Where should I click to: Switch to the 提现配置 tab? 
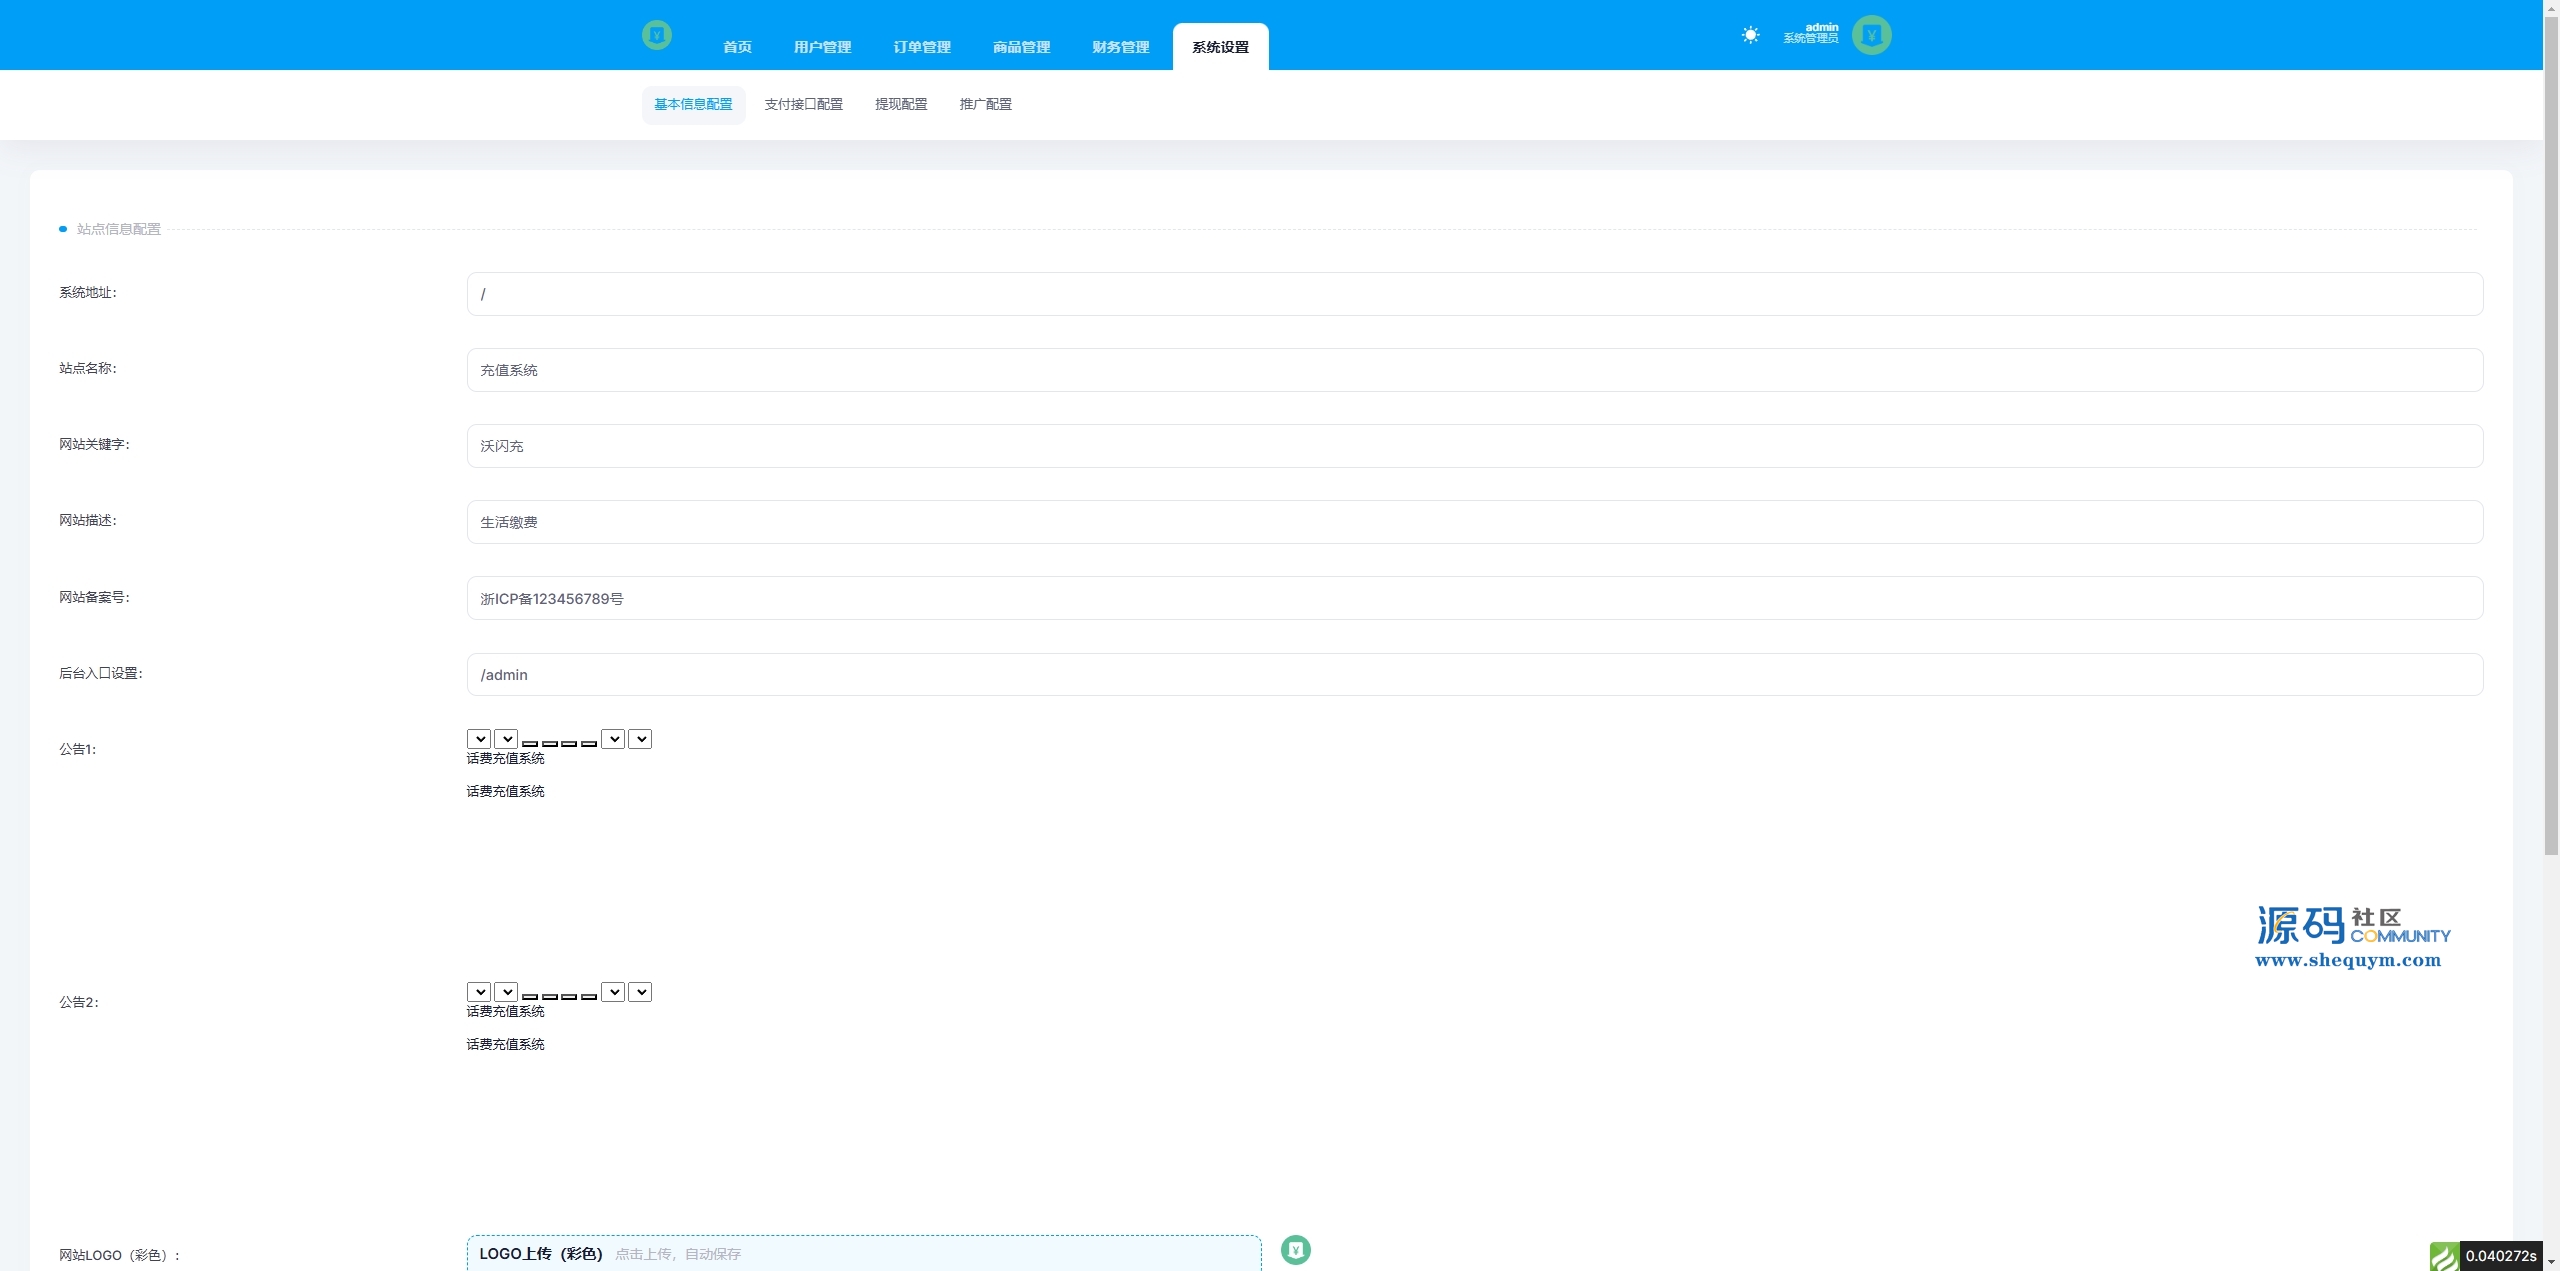901,104
